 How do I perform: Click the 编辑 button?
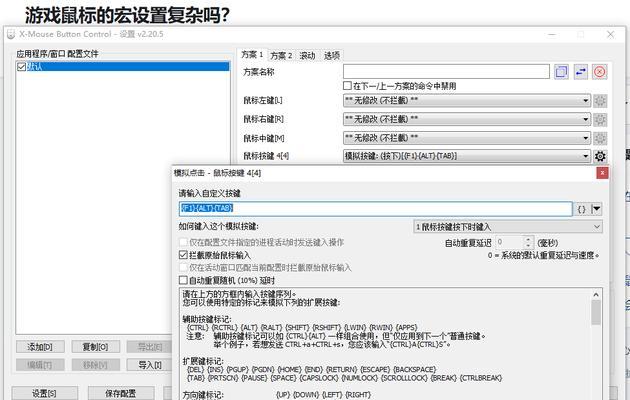click(40, 365)
